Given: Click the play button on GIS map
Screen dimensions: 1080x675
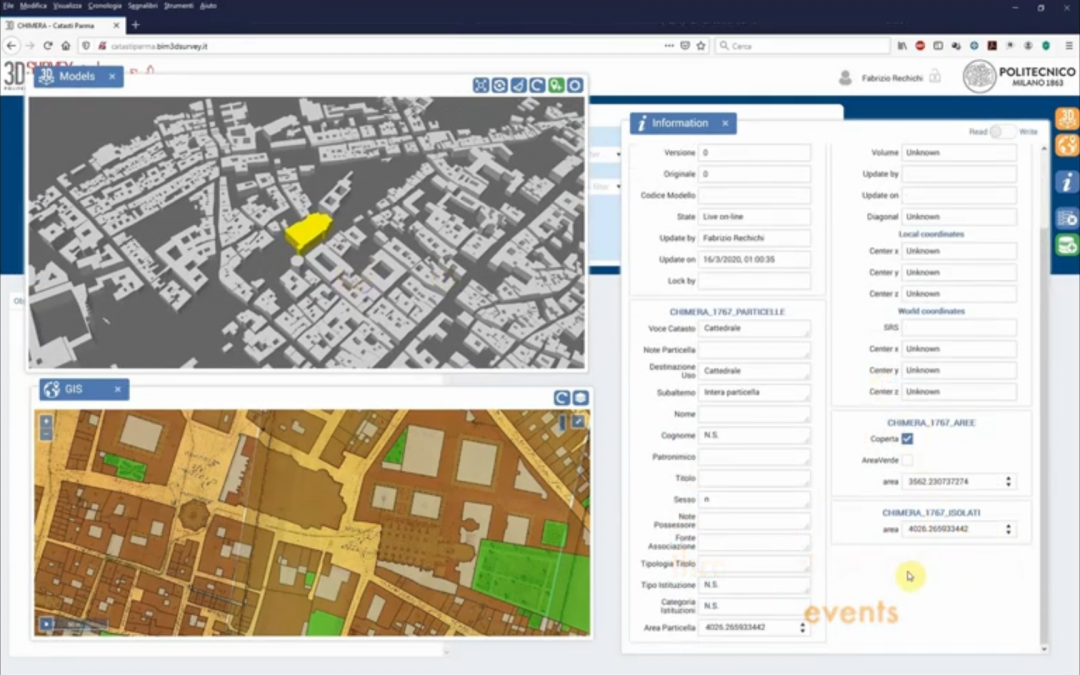Looking at the screenshot, I should [x=46, y=625].
